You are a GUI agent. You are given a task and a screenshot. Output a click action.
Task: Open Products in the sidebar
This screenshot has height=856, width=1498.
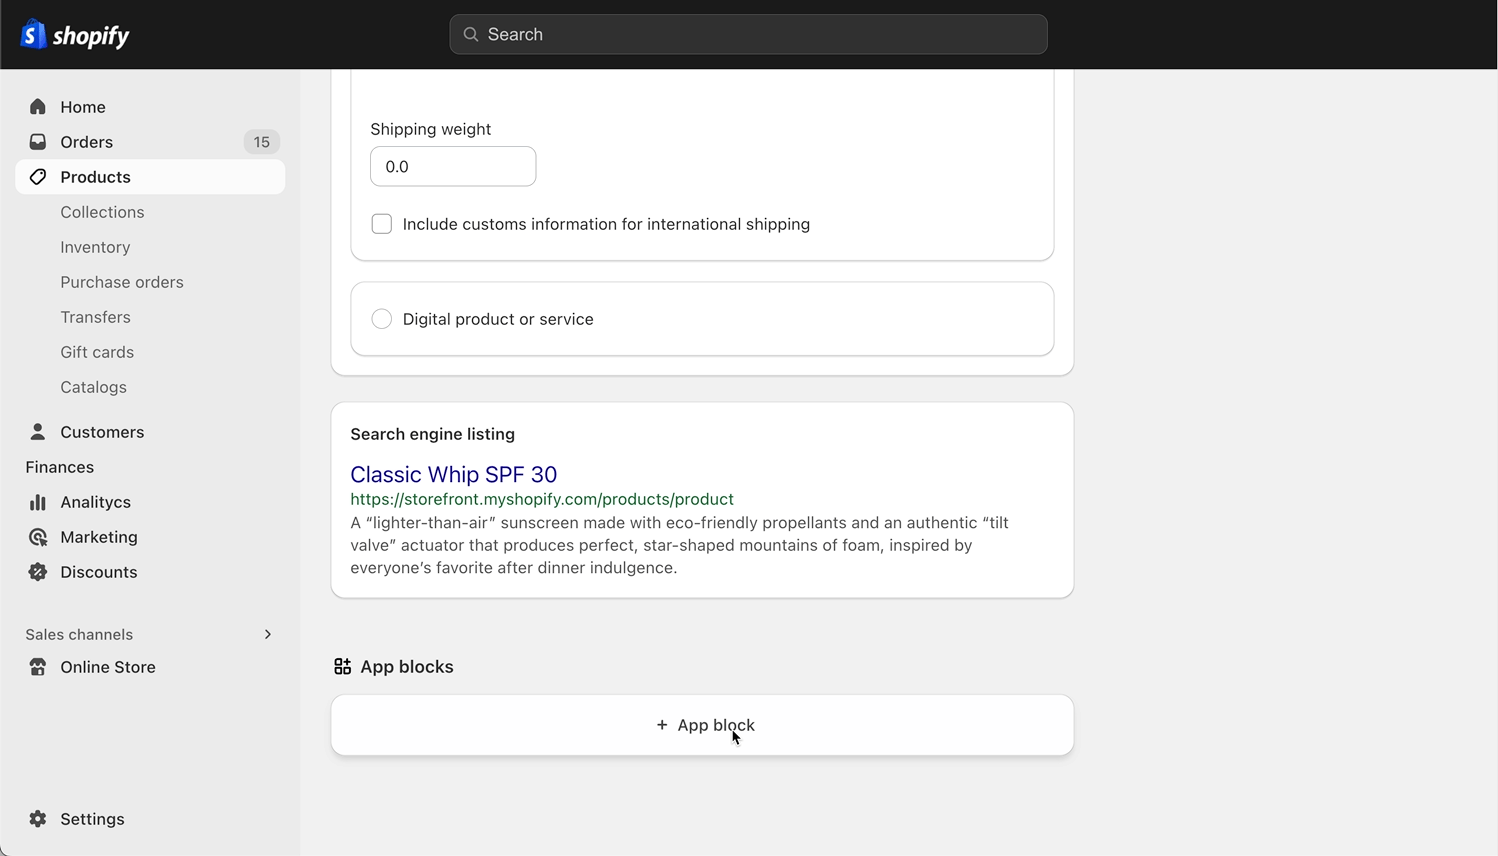point(150,177)
